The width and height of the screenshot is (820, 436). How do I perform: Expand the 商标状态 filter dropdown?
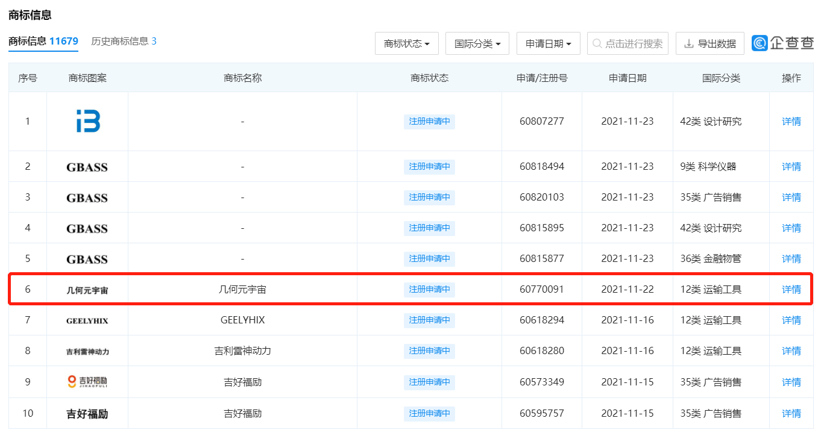pos(406,44)
